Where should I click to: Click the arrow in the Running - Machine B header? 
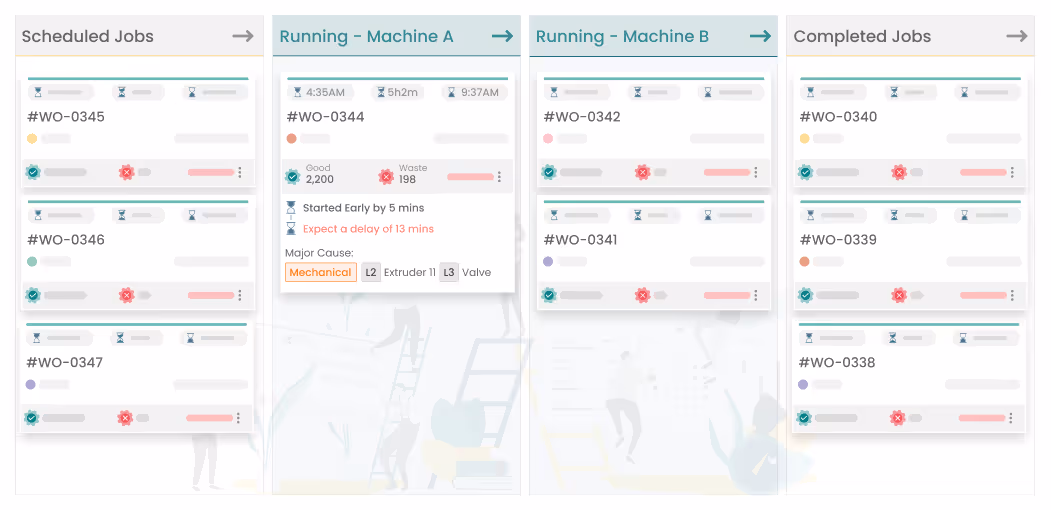tap(760, 36)
